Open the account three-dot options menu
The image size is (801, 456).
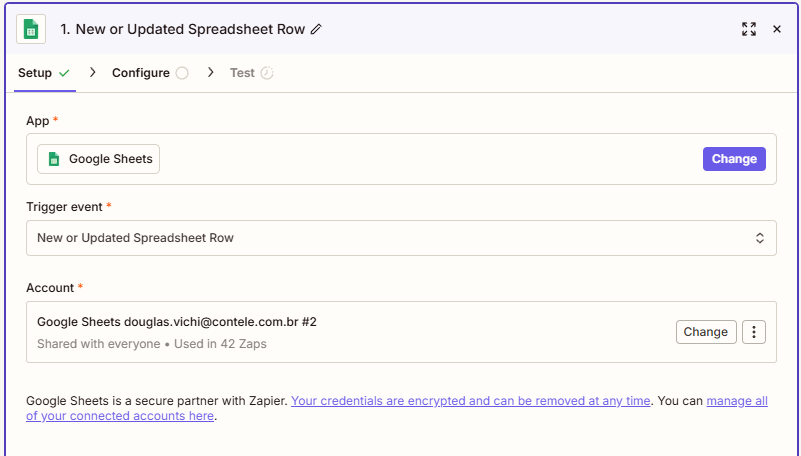755,332
